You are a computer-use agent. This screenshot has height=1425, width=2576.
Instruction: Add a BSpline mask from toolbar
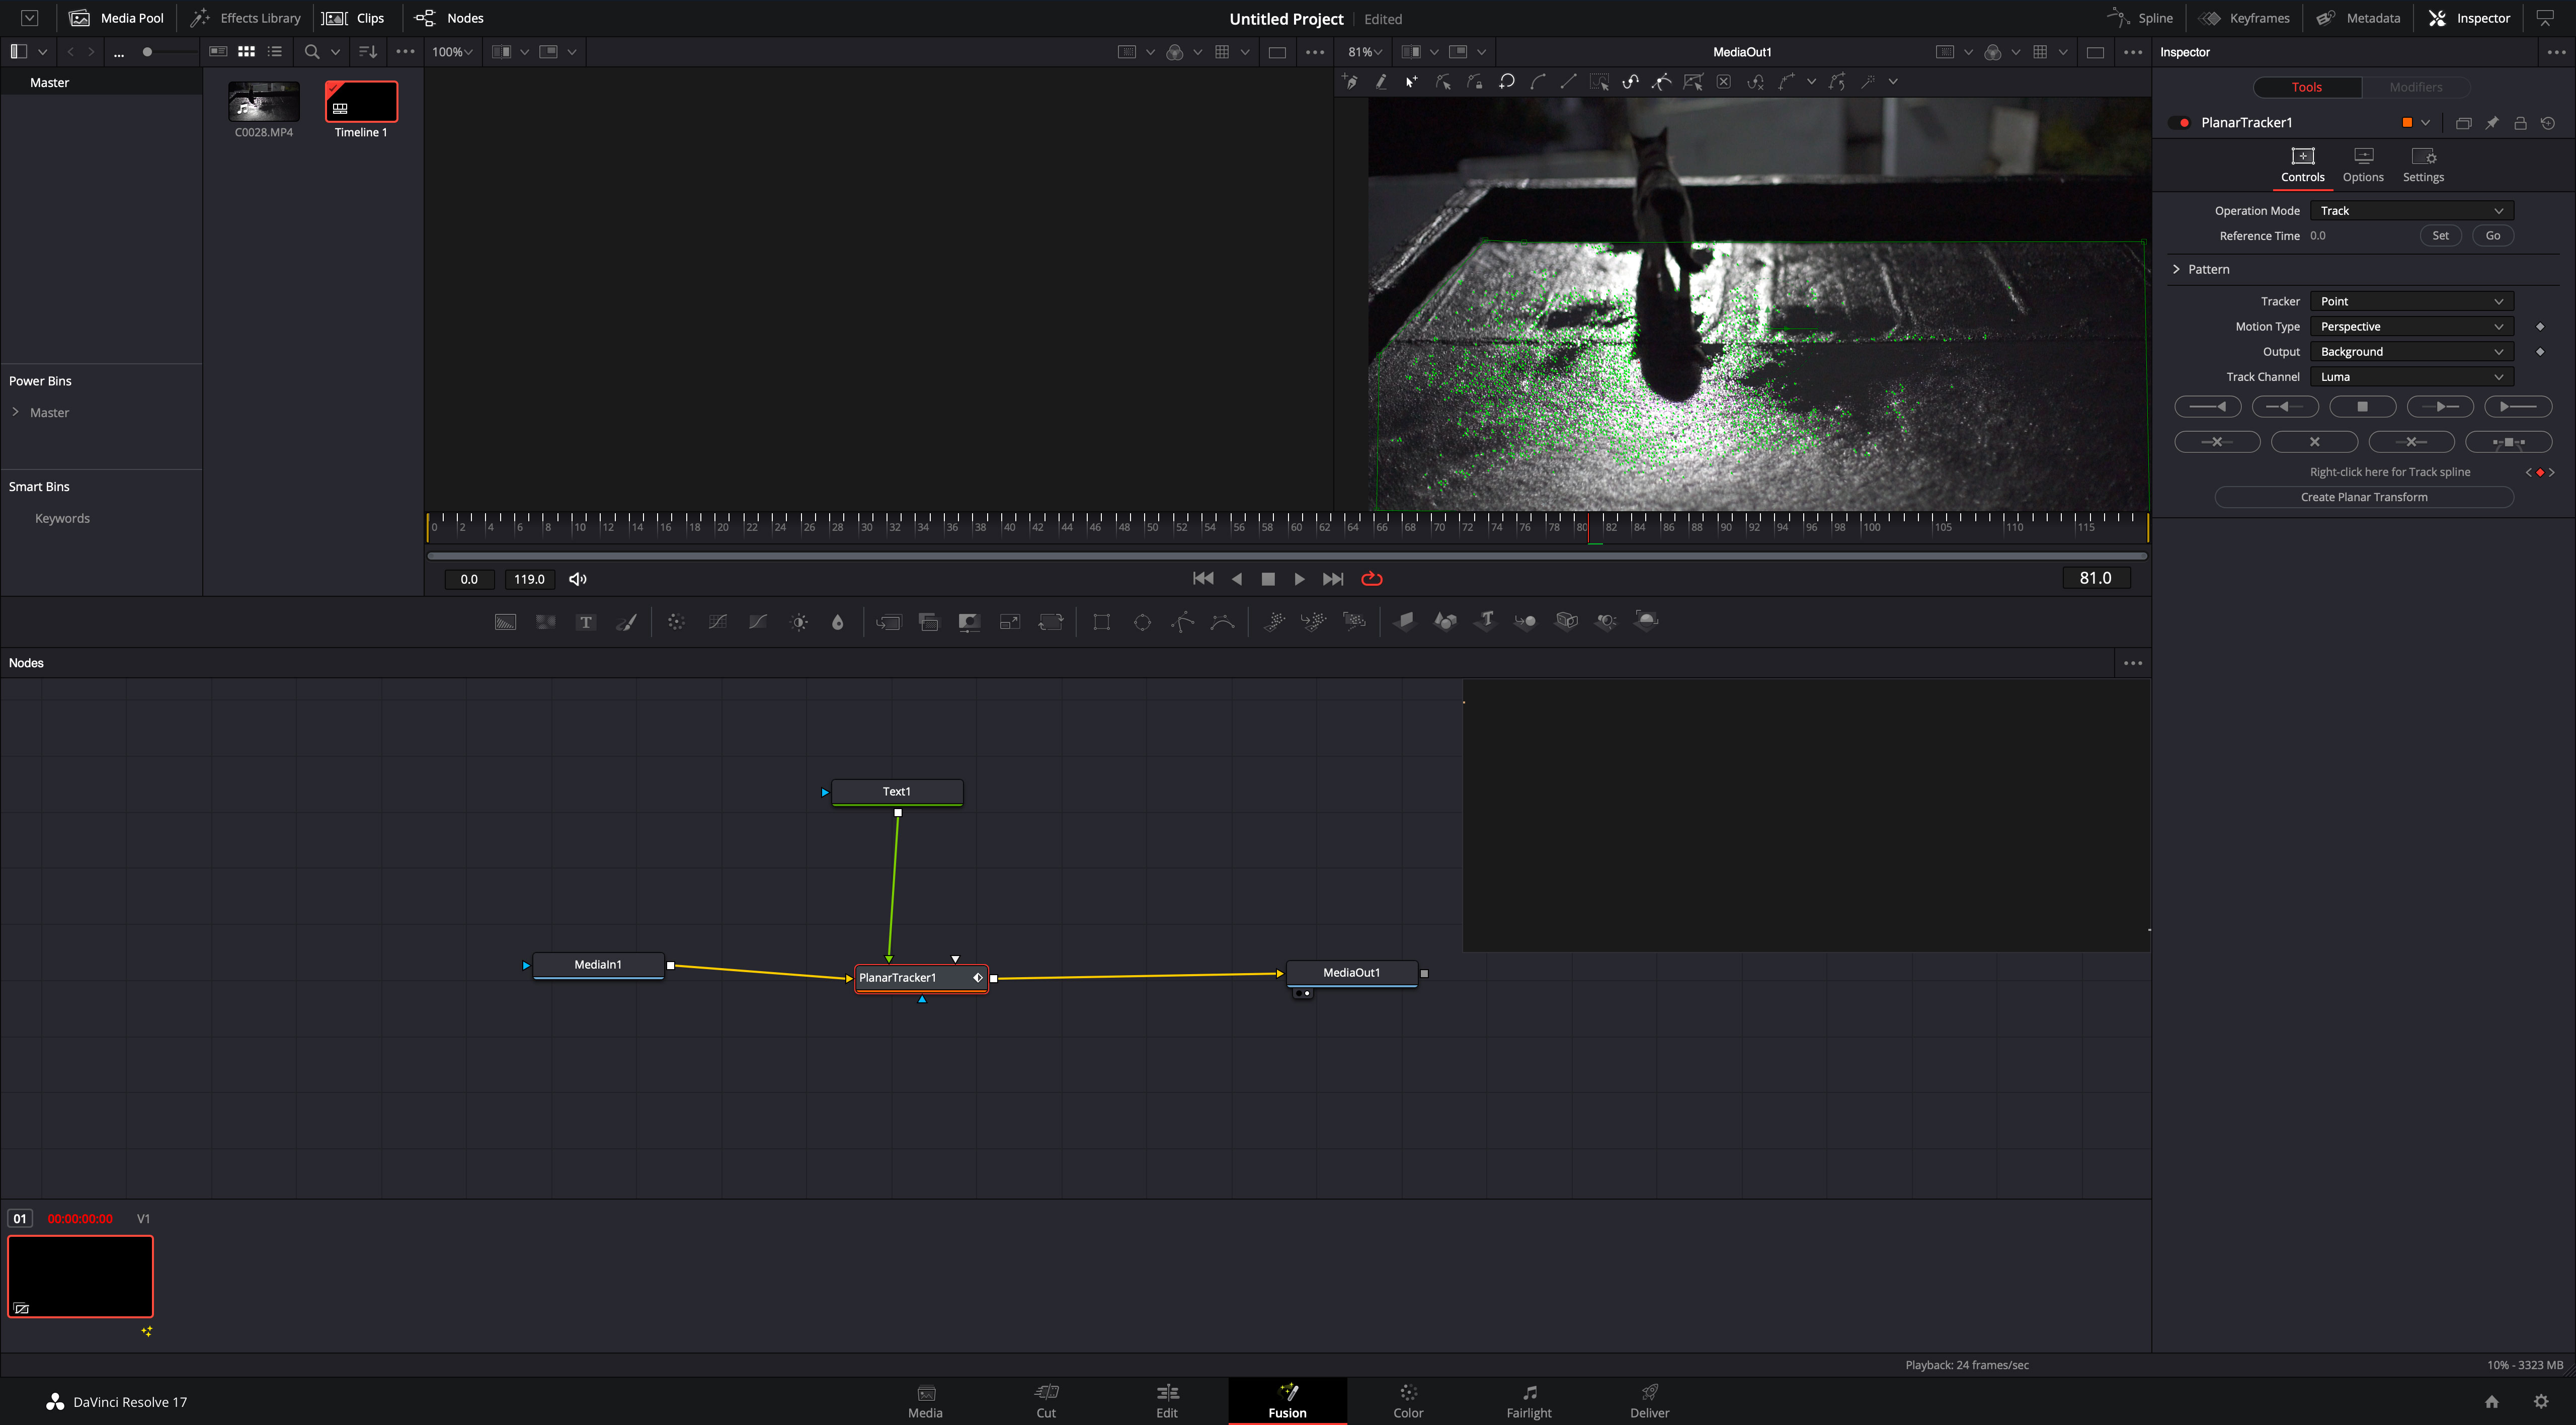(x=1222, y=622)
